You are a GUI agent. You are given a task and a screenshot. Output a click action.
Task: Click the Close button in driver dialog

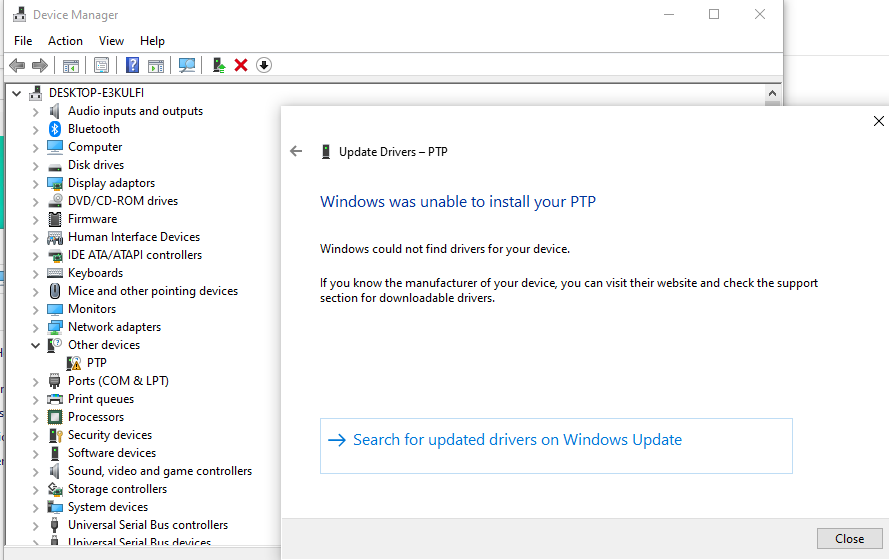point(849,538)
